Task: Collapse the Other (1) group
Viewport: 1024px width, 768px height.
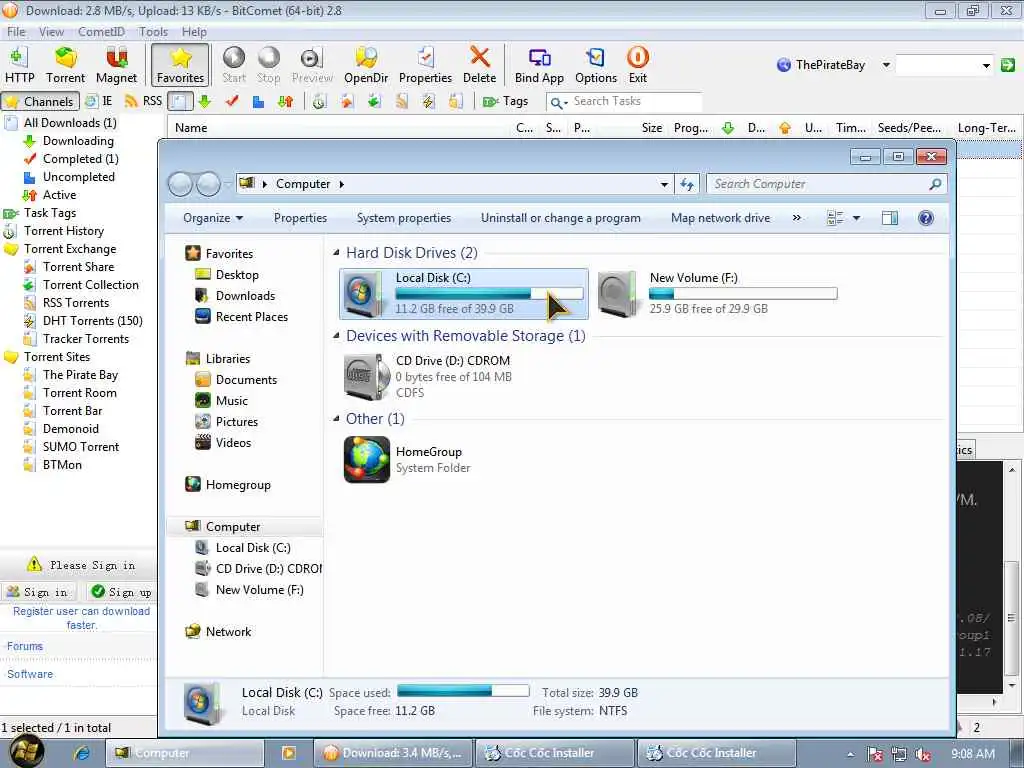Action: [336, 419]
